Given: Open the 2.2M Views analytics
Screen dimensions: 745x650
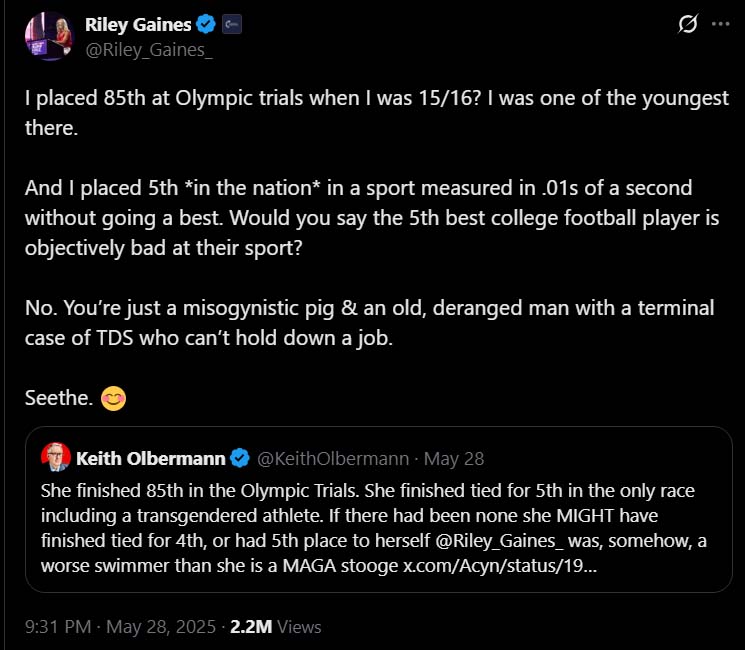Looking at the screenshot, I should [x=276, y=627].
